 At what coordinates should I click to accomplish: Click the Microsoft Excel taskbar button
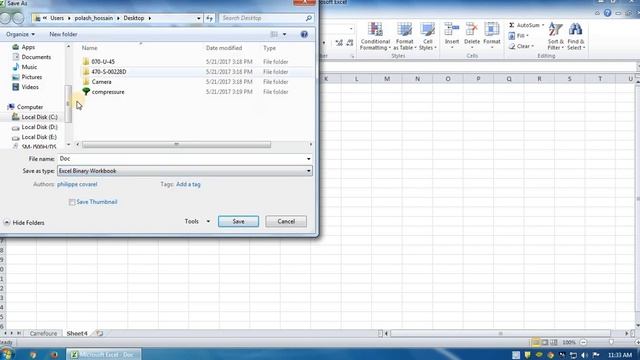coord(104,355)
